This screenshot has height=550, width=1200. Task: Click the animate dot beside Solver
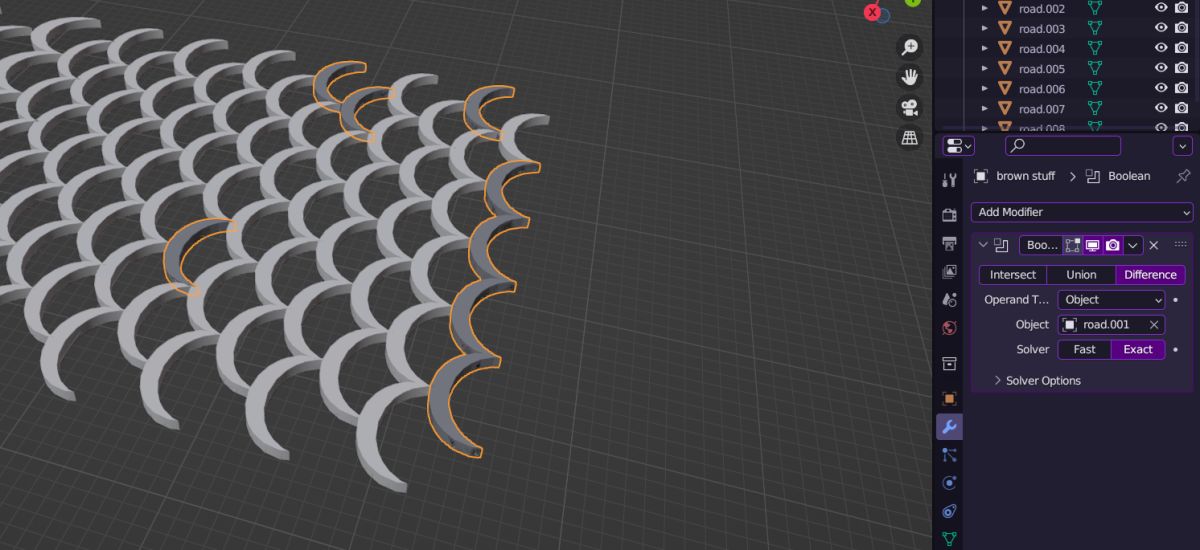coord(1175,350)
